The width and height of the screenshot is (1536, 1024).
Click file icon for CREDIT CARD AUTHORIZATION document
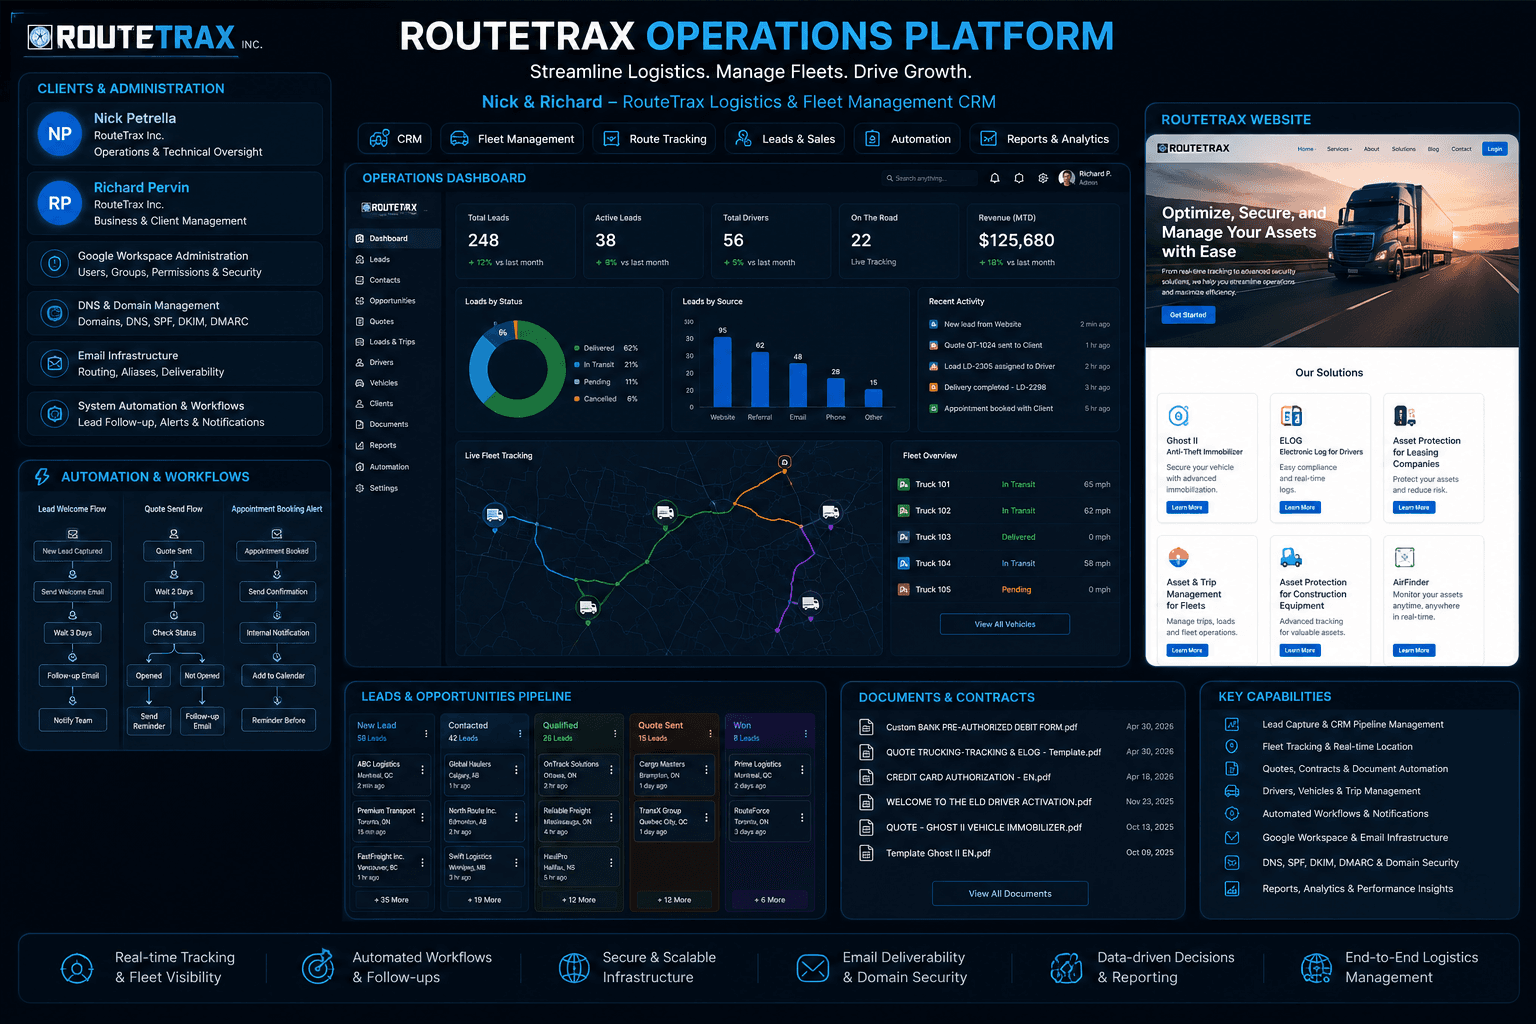867,777
